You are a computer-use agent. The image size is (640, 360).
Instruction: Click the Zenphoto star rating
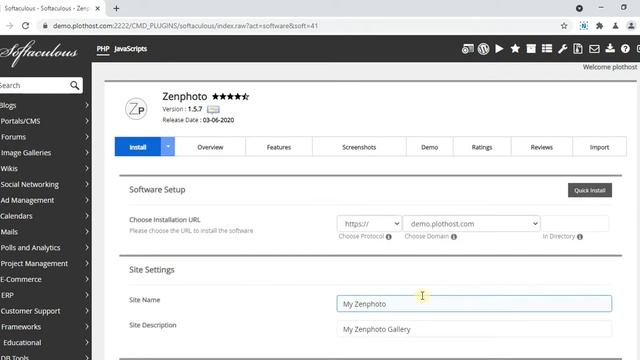point(231,97)
